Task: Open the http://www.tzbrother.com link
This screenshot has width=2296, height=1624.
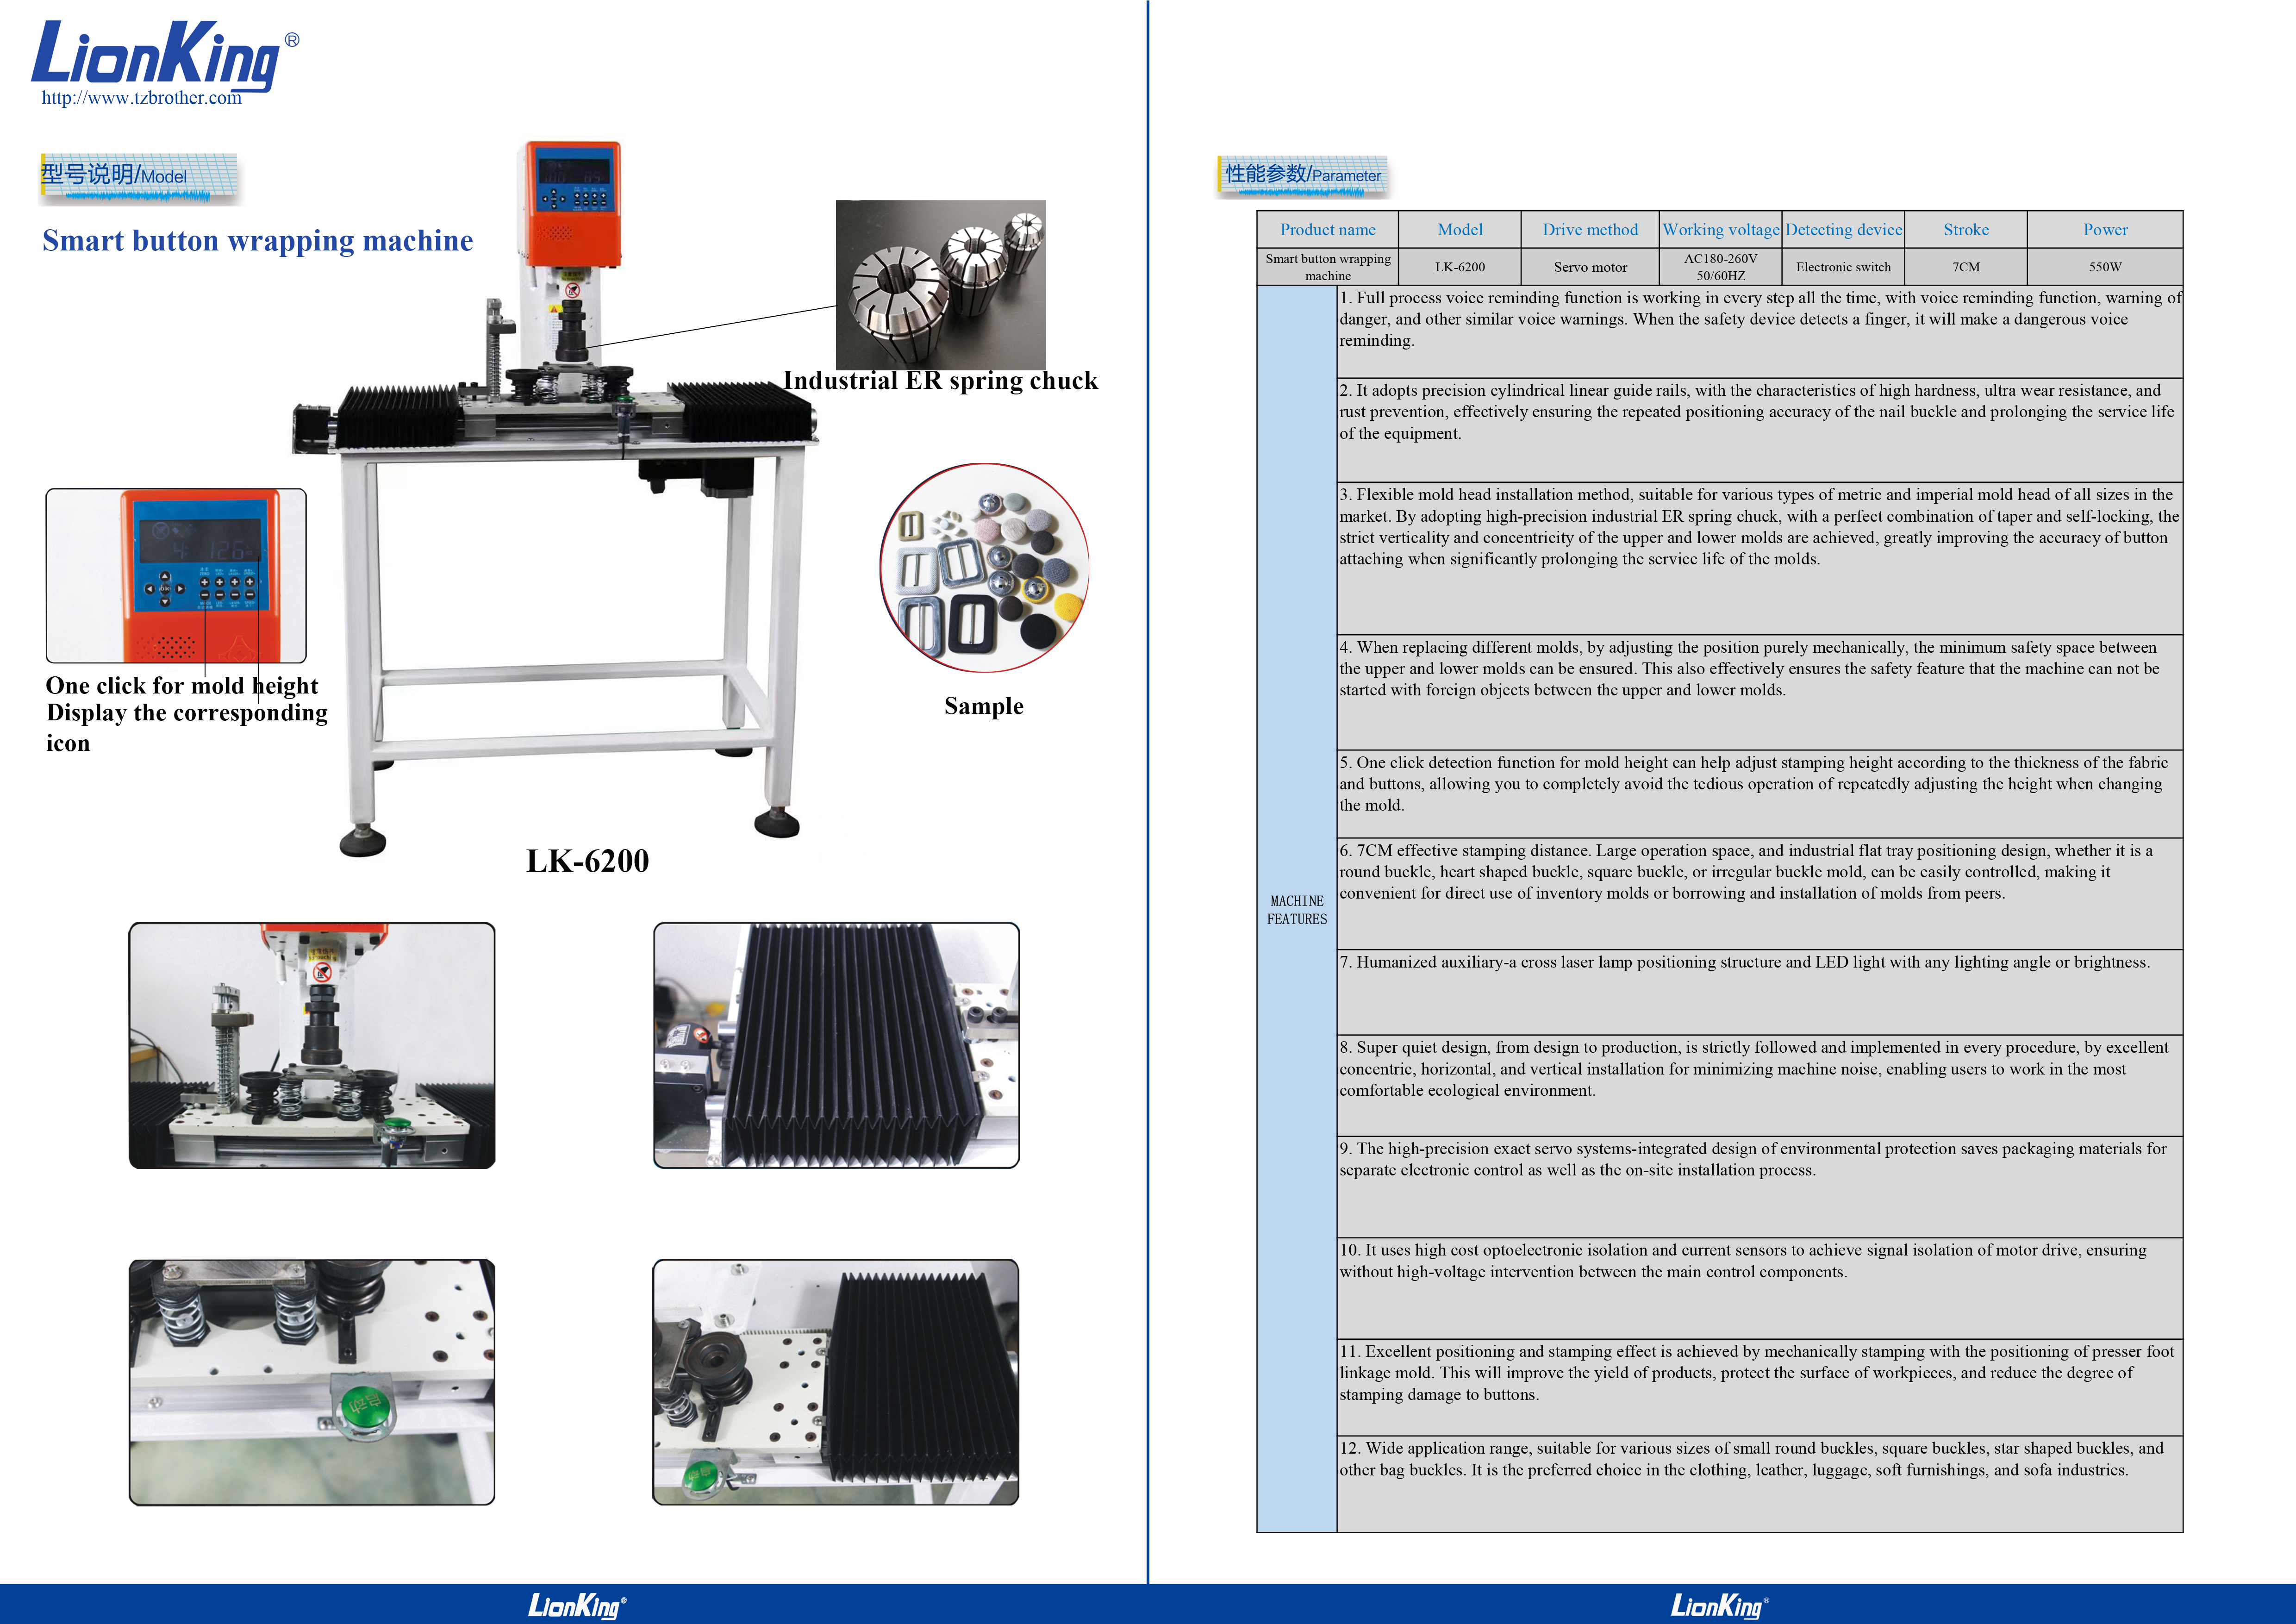Action: pyautogui.click(x=141, y=98)
